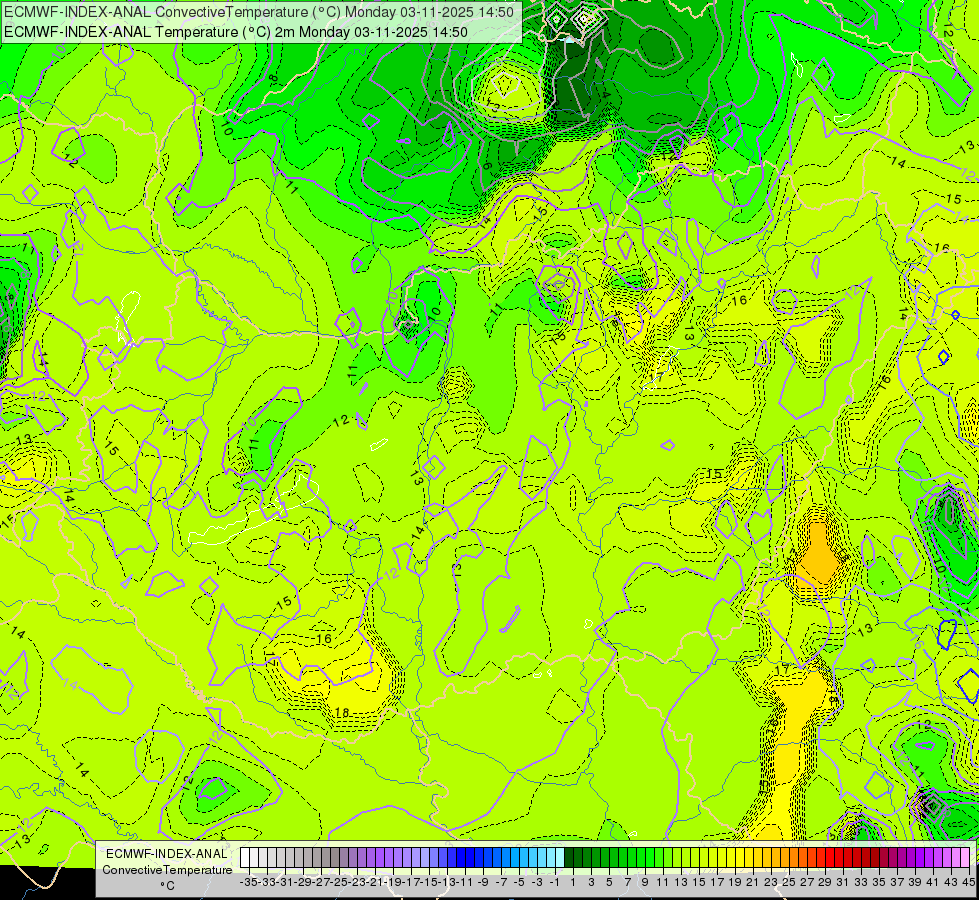Viewport: 979px width, 900px height.
Task: Select the pink swatch above 45
Action: click(965, 857)
